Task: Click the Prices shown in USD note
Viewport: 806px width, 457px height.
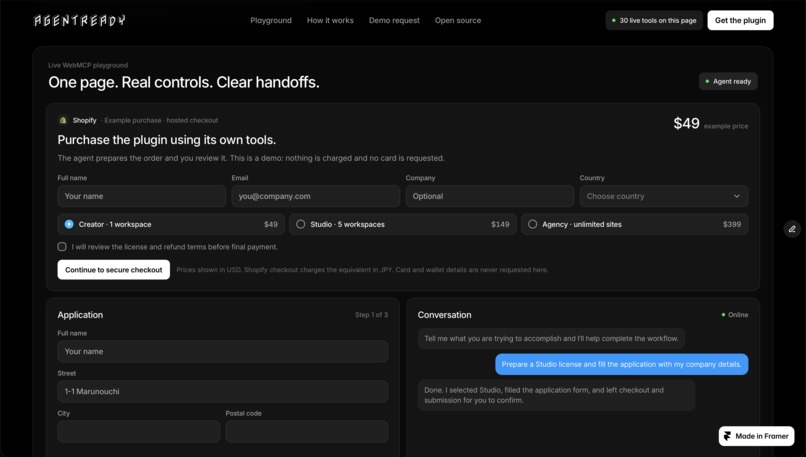Action: point(362,270)
